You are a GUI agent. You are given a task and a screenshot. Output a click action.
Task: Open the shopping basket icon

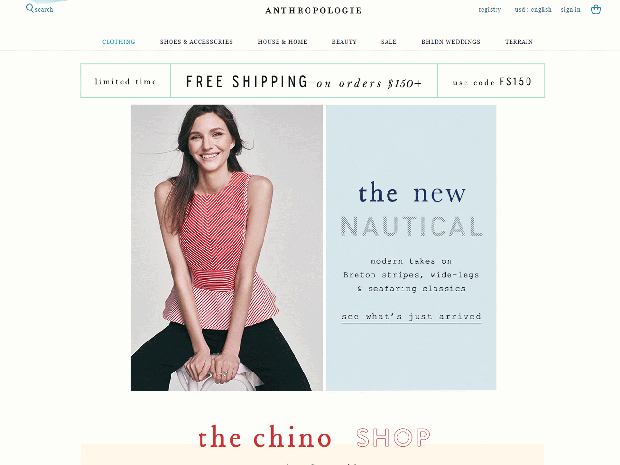click(x=596, y=9)
